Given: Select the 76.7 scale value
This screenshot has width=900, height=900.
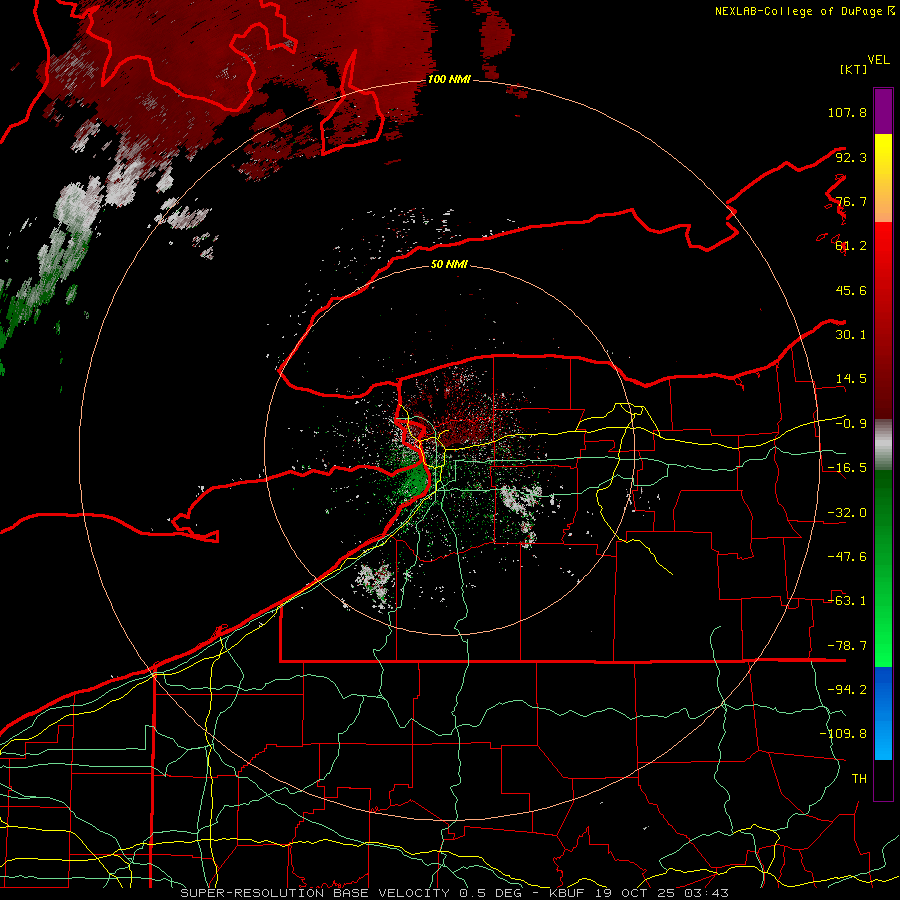Looking at the screenshot, I should pyautogui.click(x=851, y=201).
